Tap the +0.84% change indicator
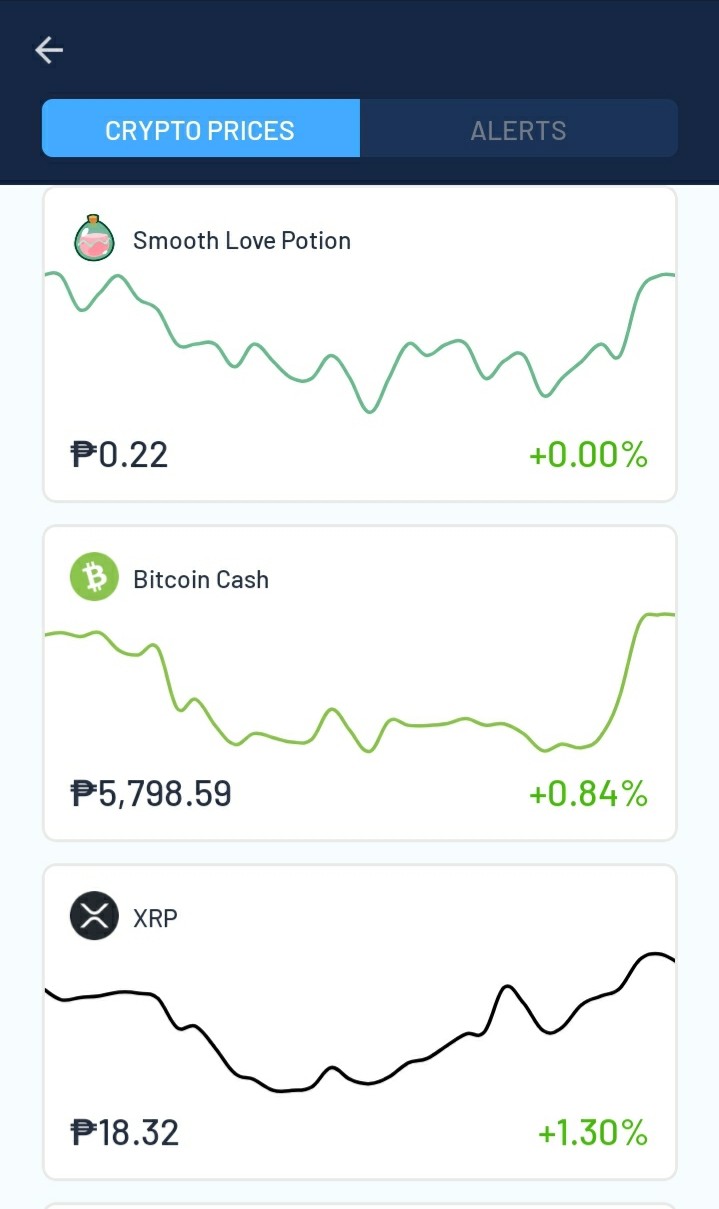This screenshot has width=719, height=1209. pyautogui.click(x=589, y=794)
